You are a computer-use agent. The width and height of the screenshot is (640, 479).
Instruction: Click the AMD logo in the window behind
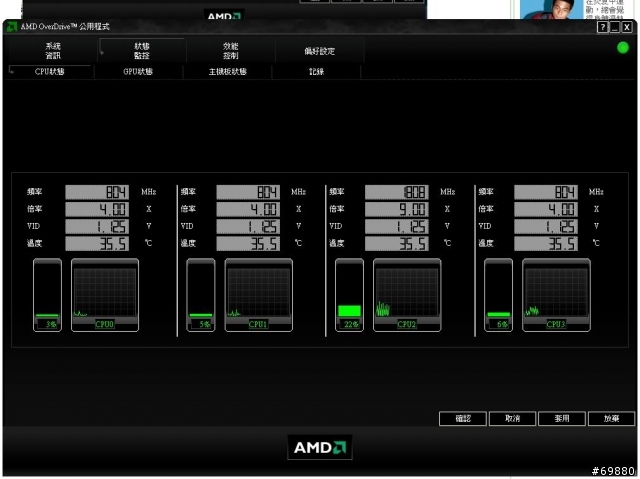tap(224, 16)
